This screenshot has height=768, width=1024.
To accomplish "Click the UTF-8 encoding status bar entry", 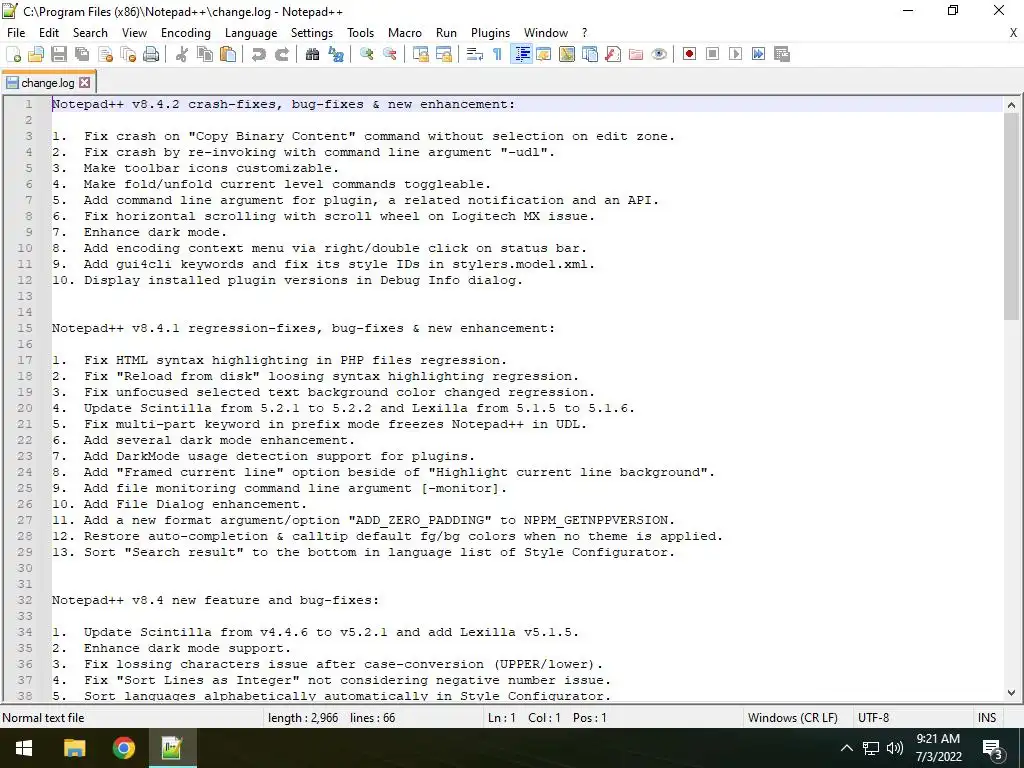I will tap(873, 718).
